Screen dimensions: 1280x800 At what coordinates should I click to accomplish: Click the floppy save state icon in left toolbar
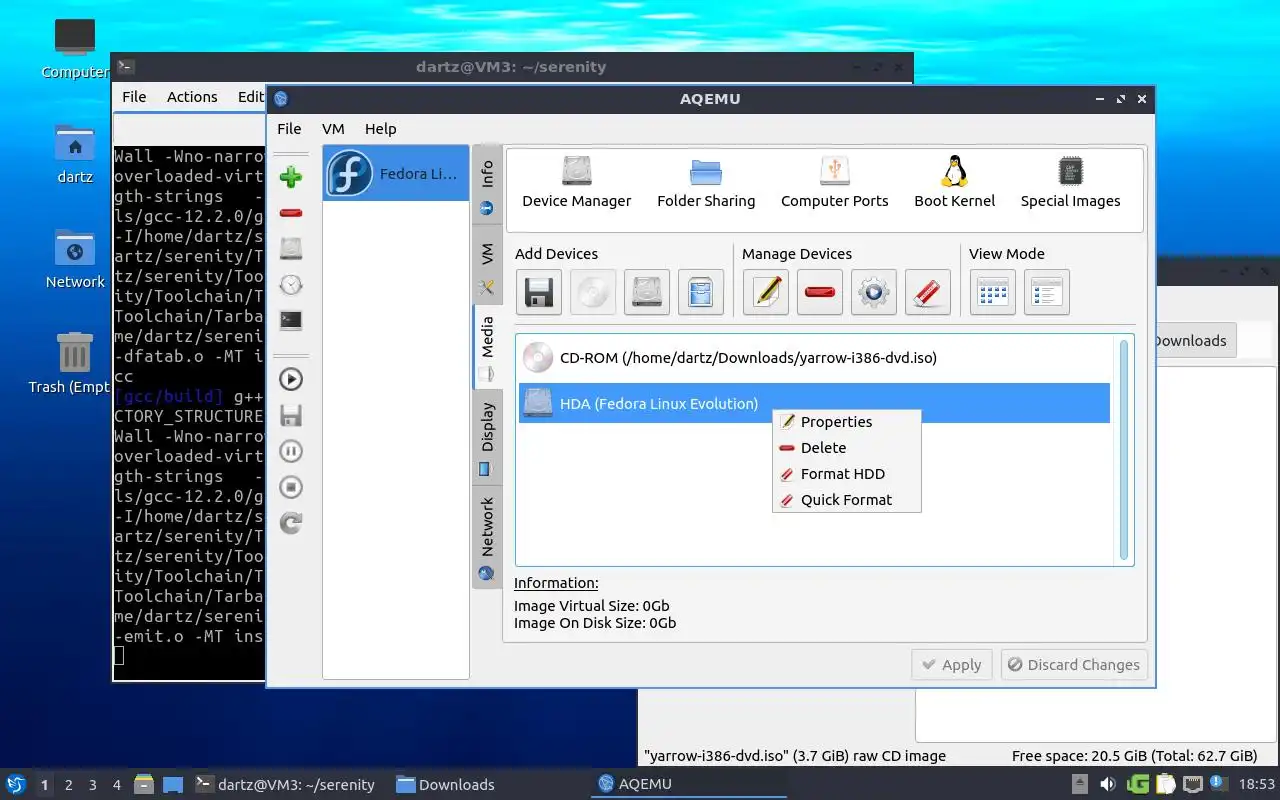click(291, 415)
